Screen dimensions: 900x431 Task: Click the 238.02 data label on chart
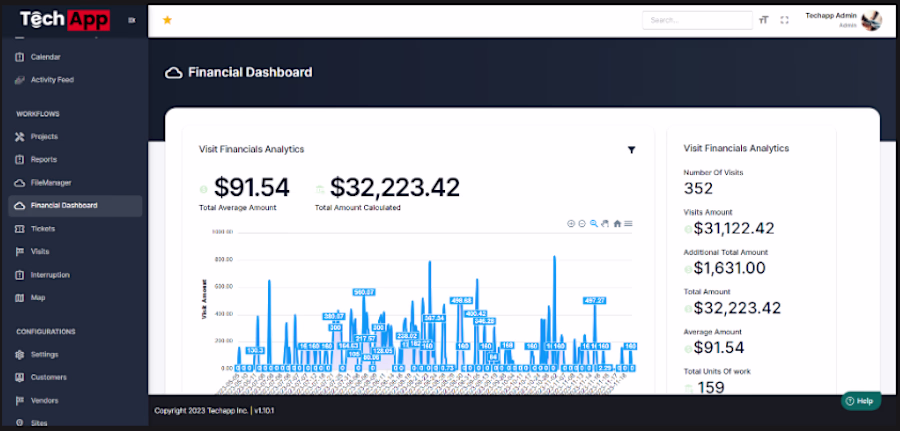coord(407,336)
